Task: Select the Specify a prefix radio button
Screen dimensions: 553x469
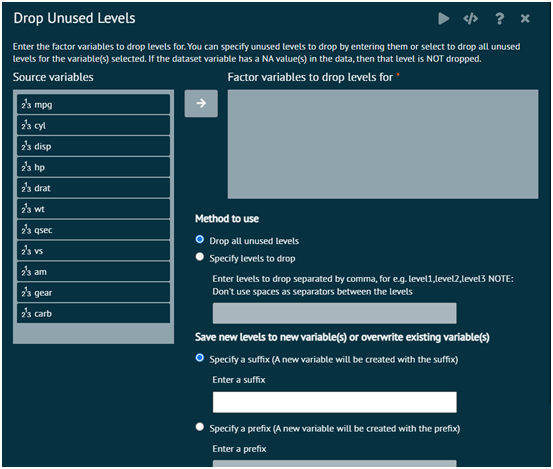Action: pos(200,427)
